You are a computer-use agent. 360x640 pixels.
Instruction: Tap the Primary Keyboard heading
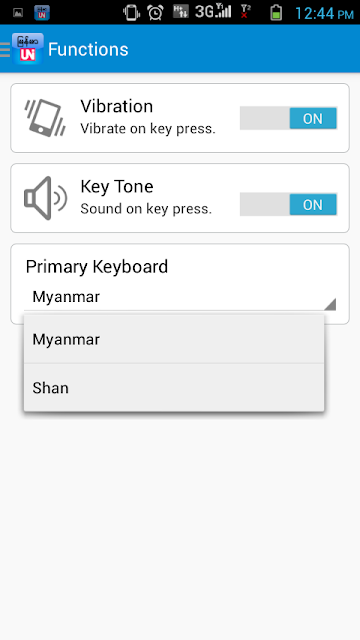tap(97, 267)
